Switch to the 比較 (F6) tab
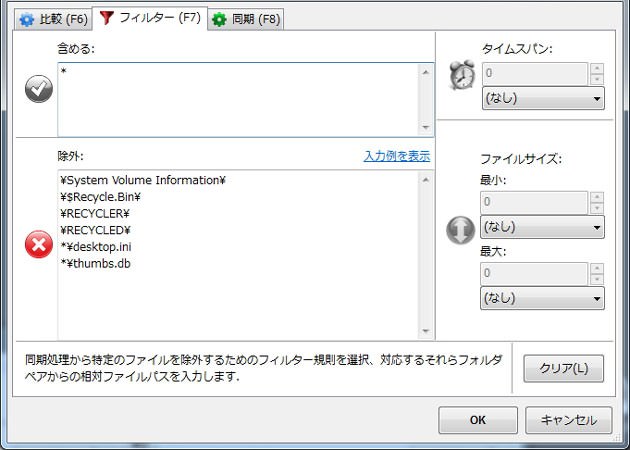630x450 pixels. pyautogui.click(x=54, y=19)
